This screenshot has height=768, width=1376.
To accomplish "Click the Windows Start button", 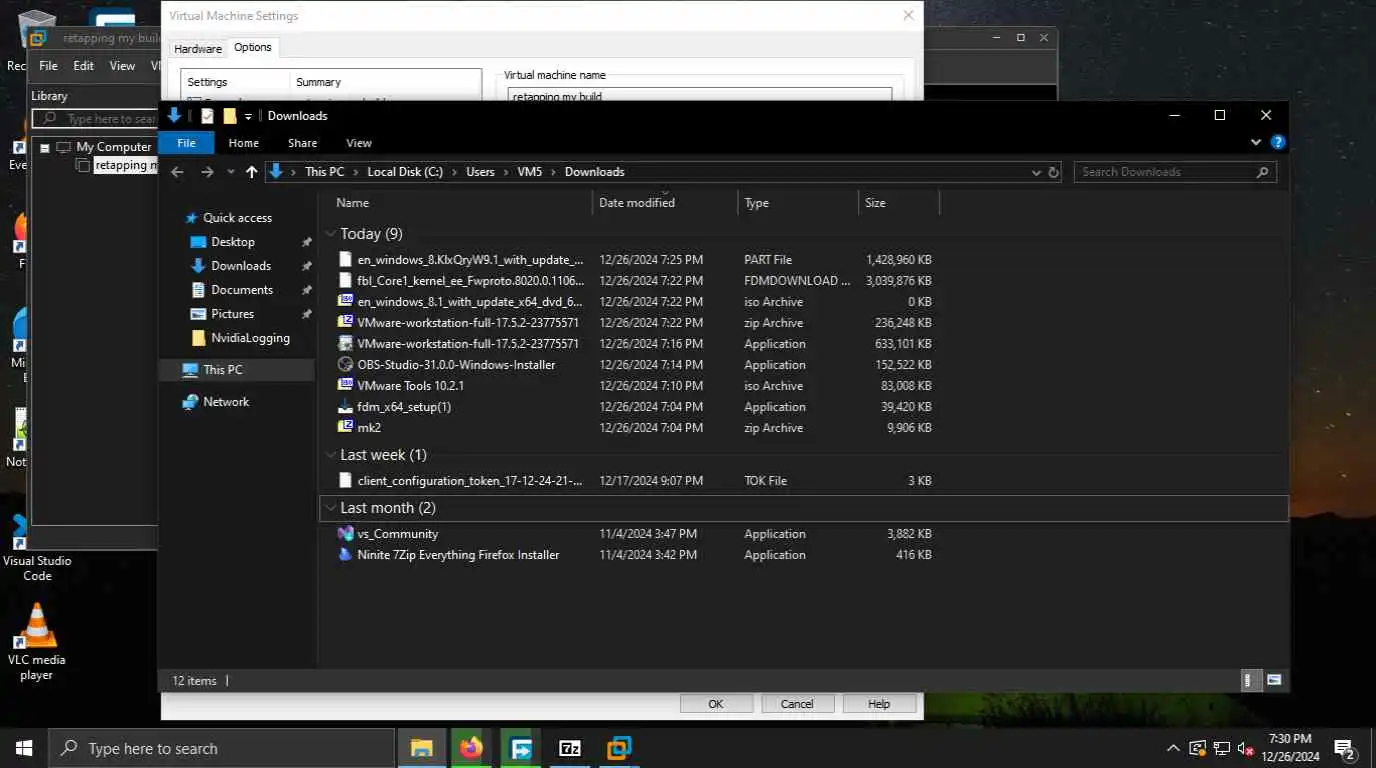I will (x=24, y=748).
